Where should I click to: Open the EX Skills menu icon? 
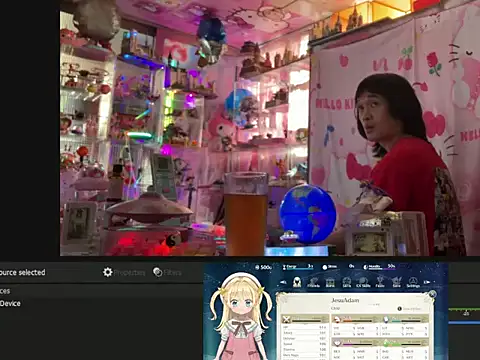tap(363, 282)
